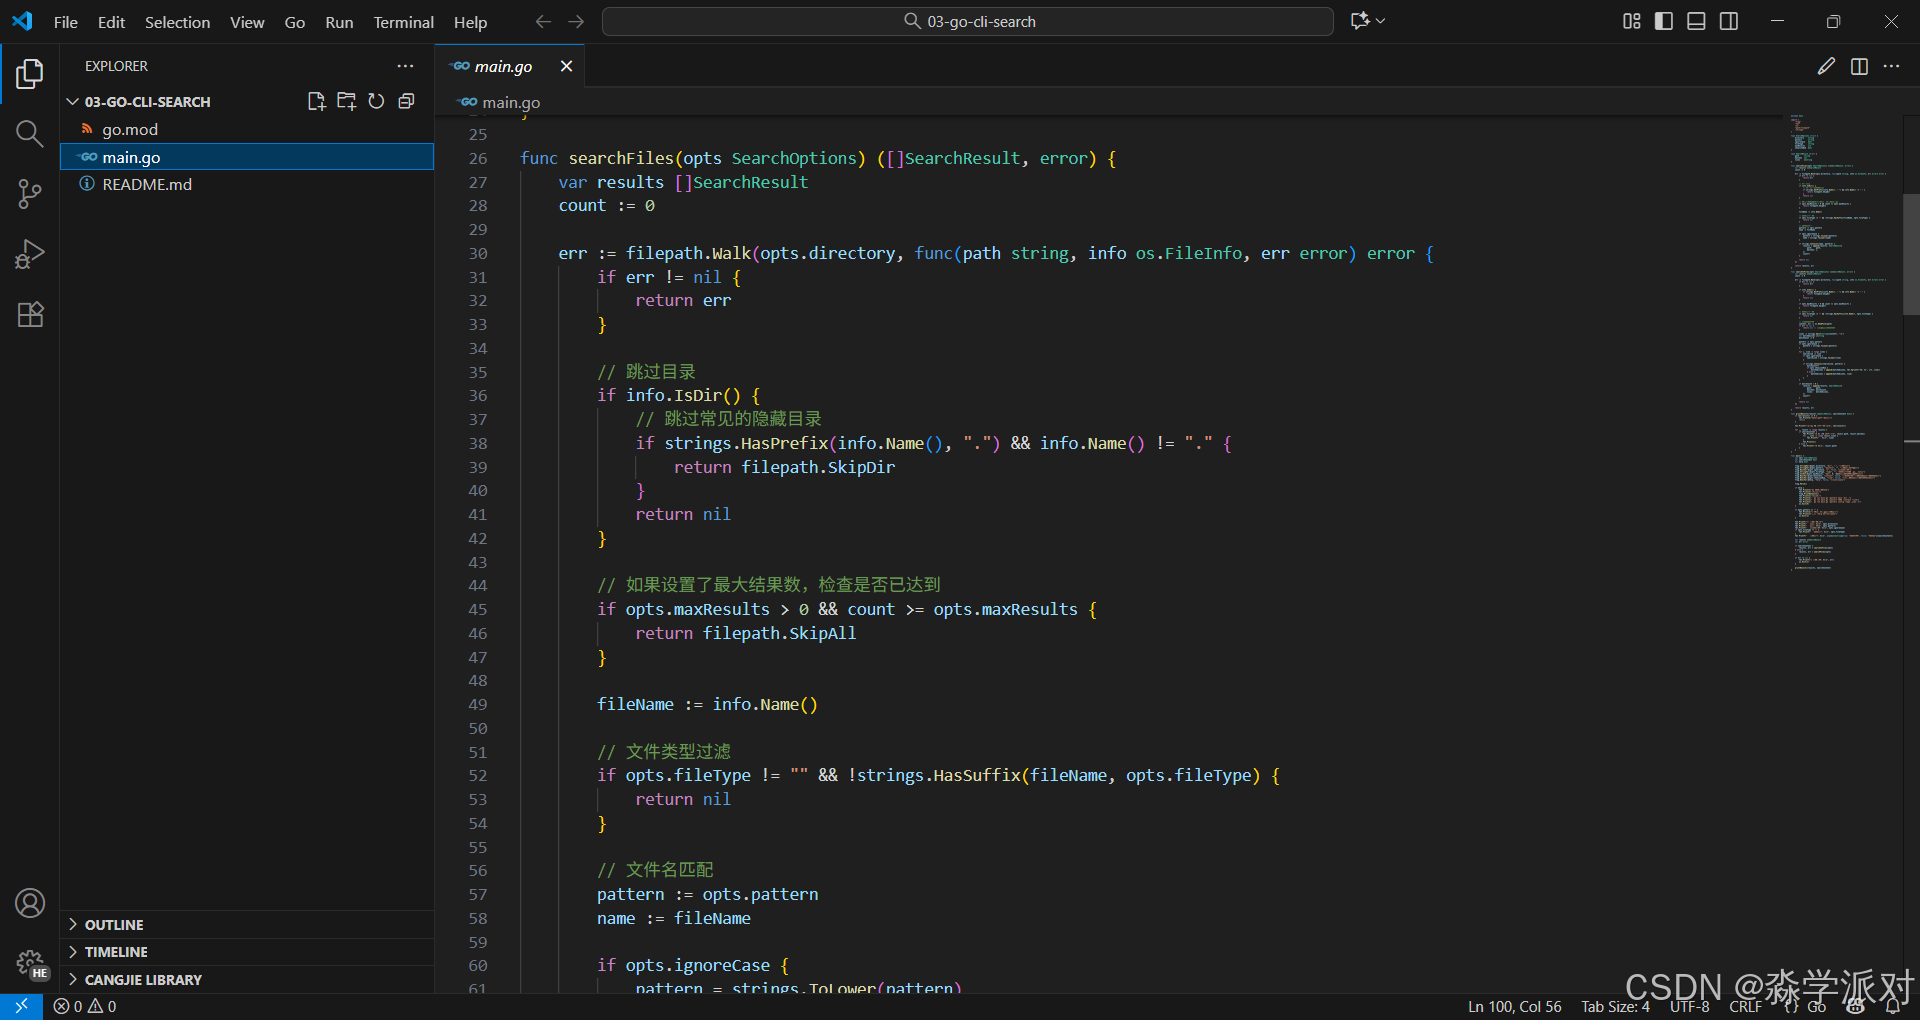Toggle the primary side bar

(1664, 21)
